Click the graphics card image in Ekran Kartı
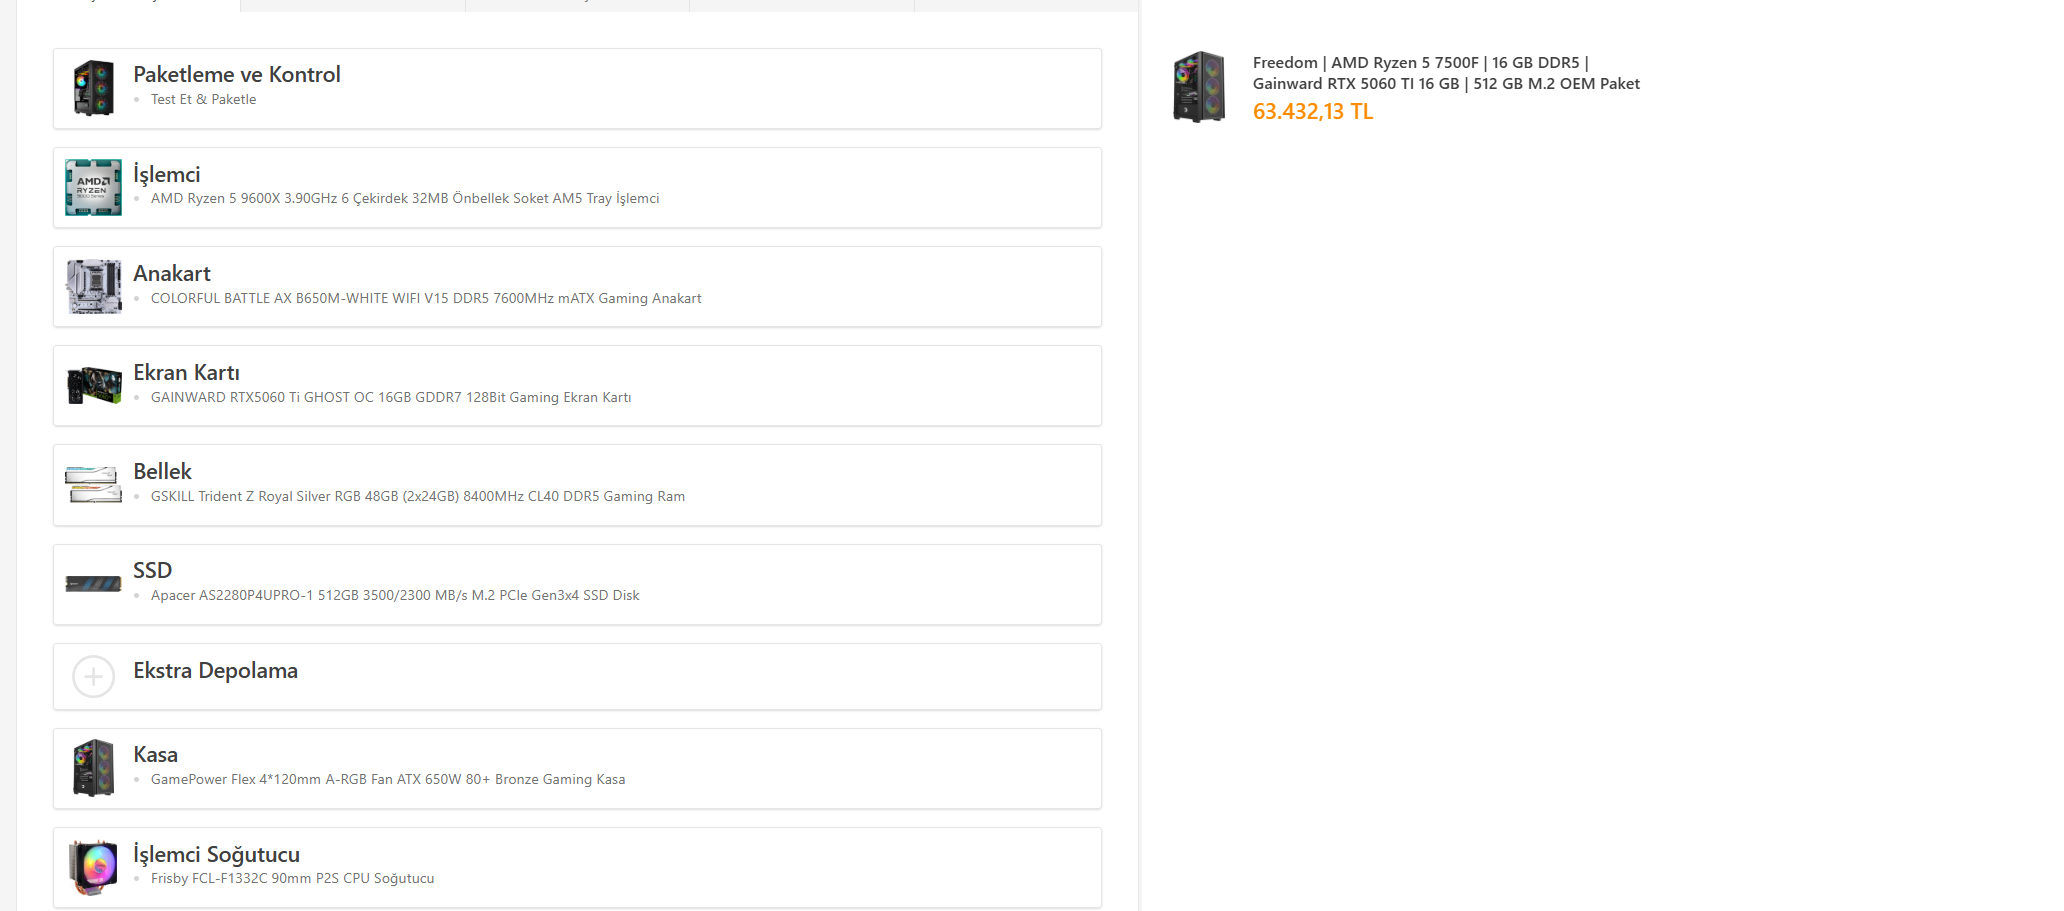Screen dimensions: 2064x911 click(94, 385)
